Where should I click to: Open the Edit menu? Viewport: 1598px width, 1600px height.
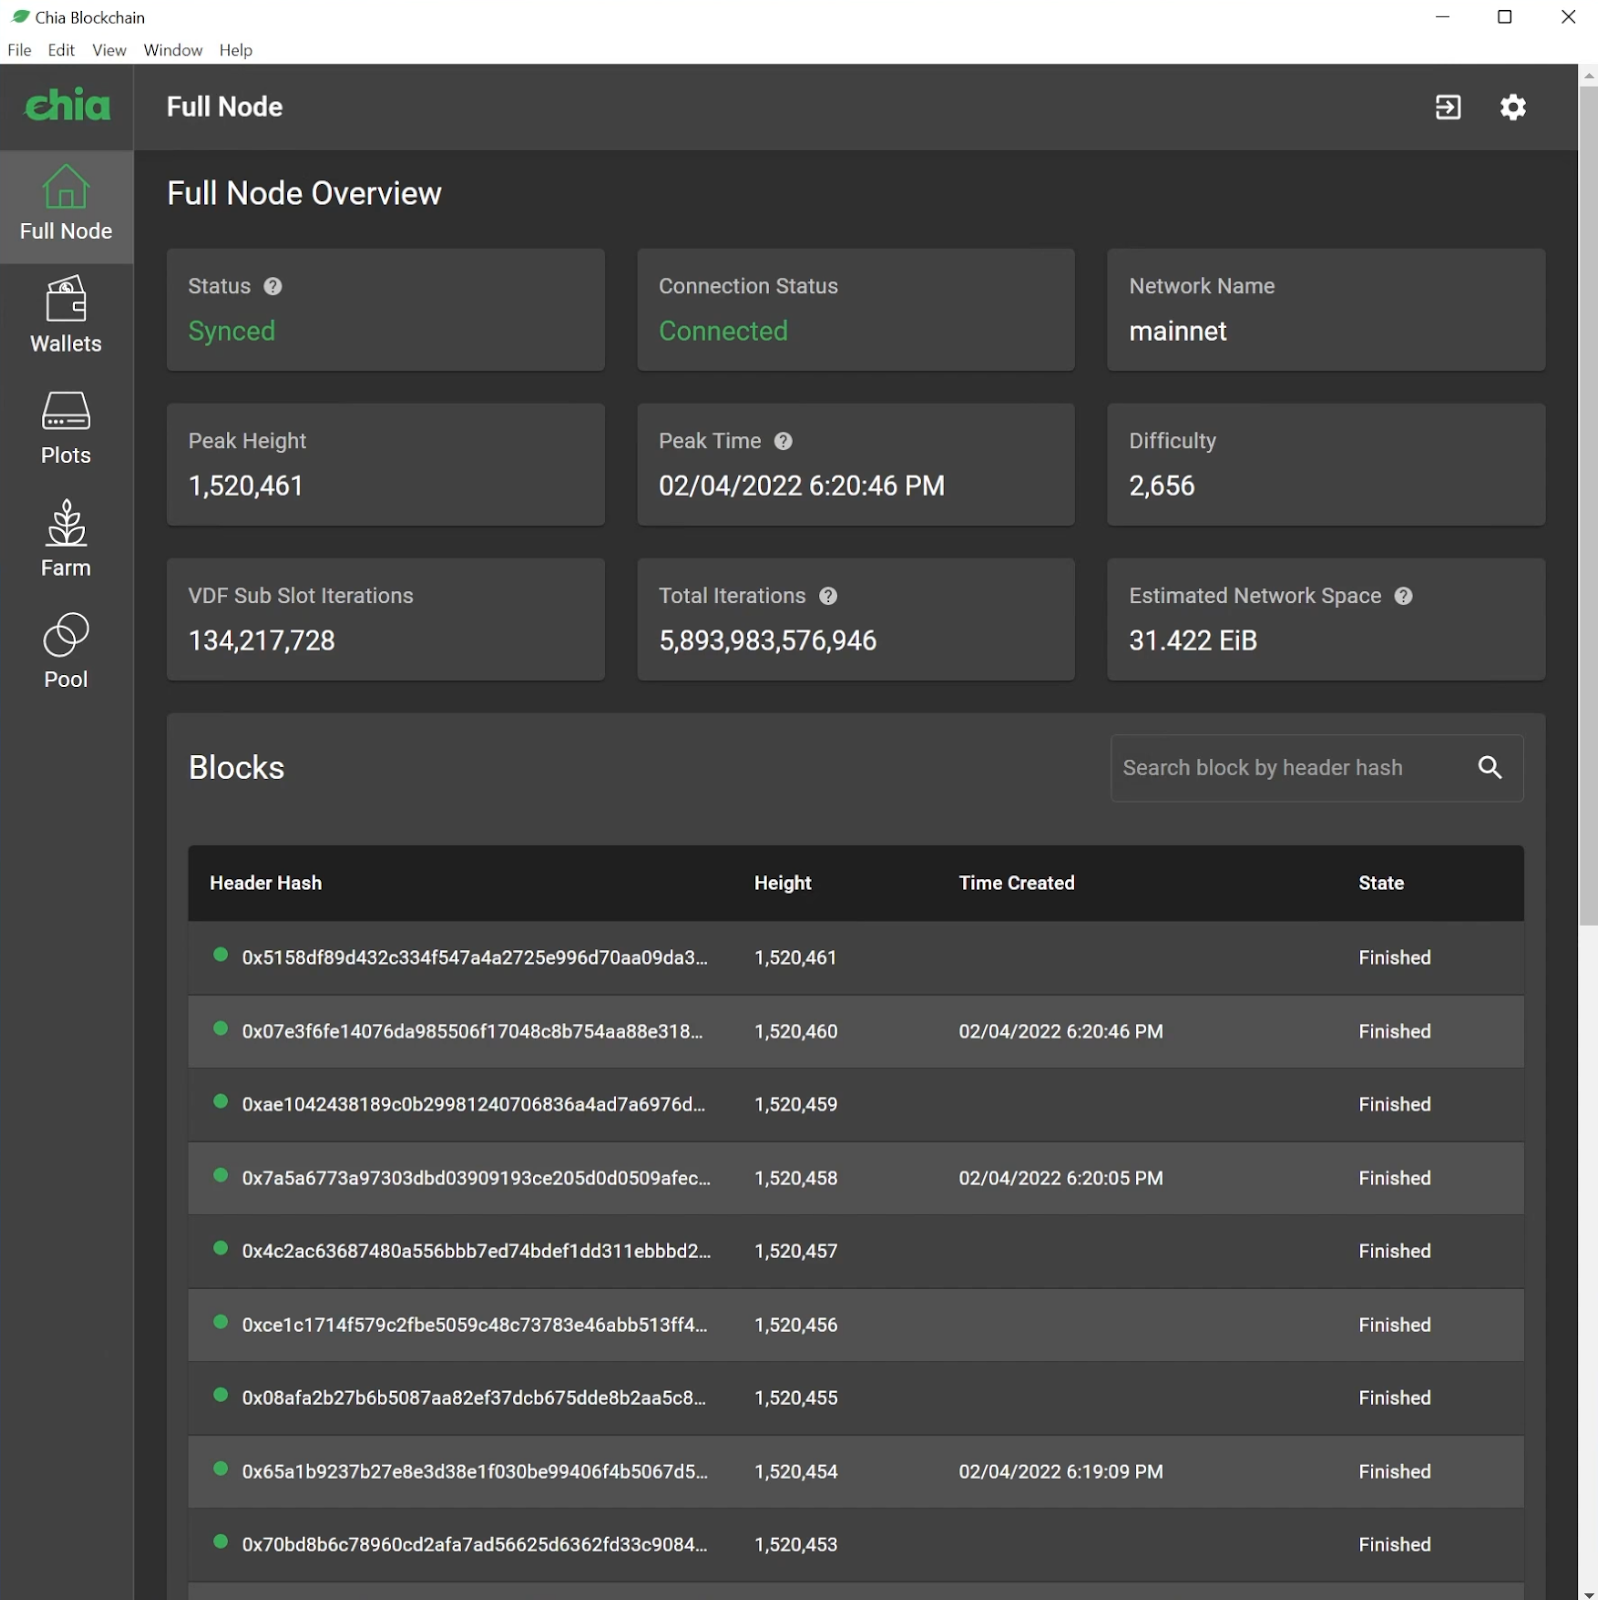point(61,50)
